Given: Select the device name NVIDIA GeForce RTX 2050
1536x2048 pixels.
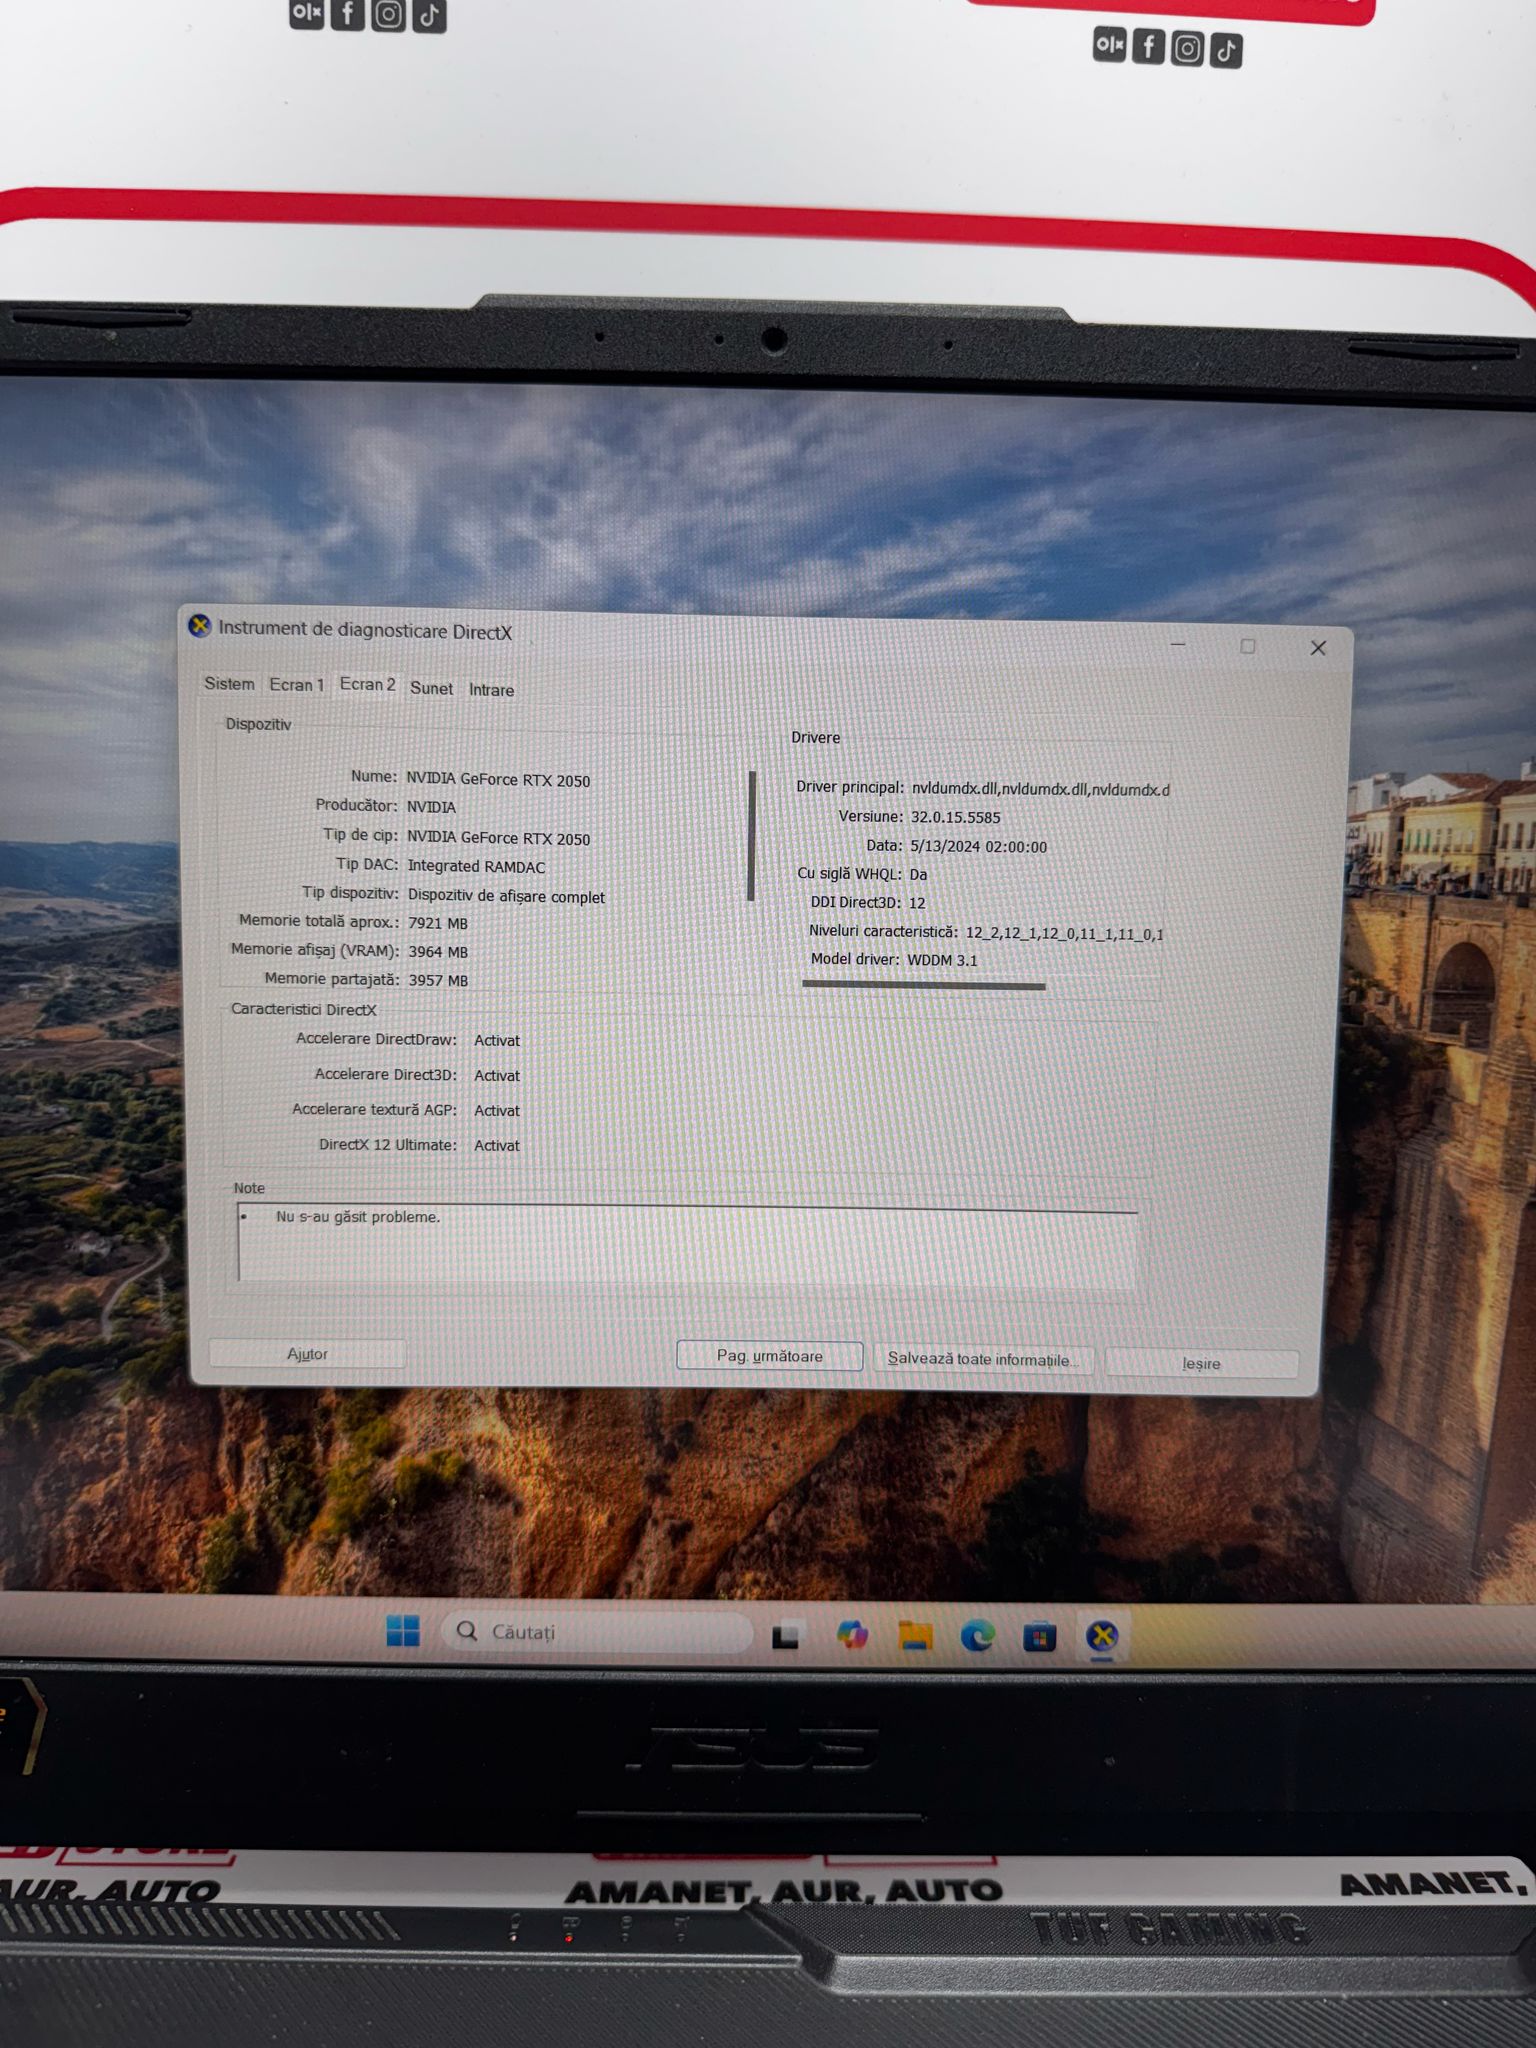Looking at the screenshot, I should pos(498,780).
